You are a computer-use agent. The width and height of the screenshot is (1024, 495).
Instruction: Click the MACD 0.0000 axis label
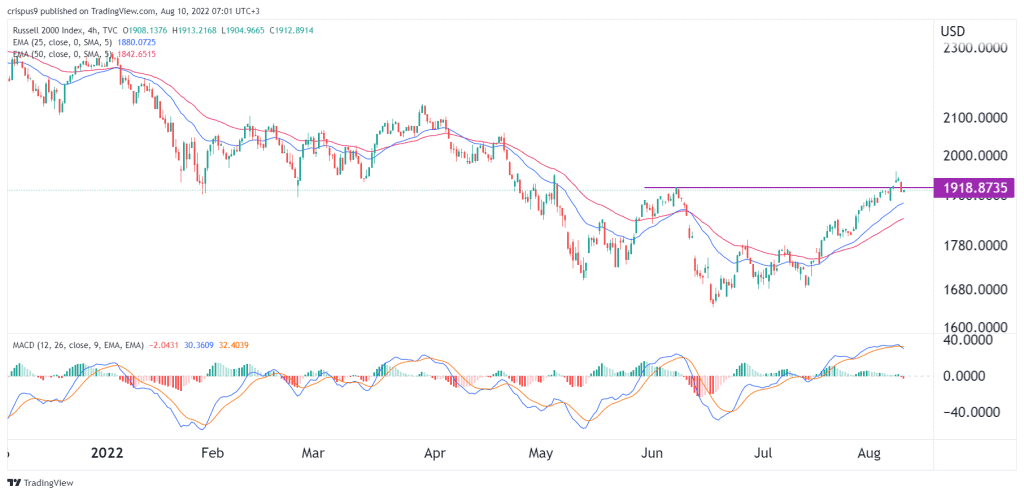click(965, 376)
